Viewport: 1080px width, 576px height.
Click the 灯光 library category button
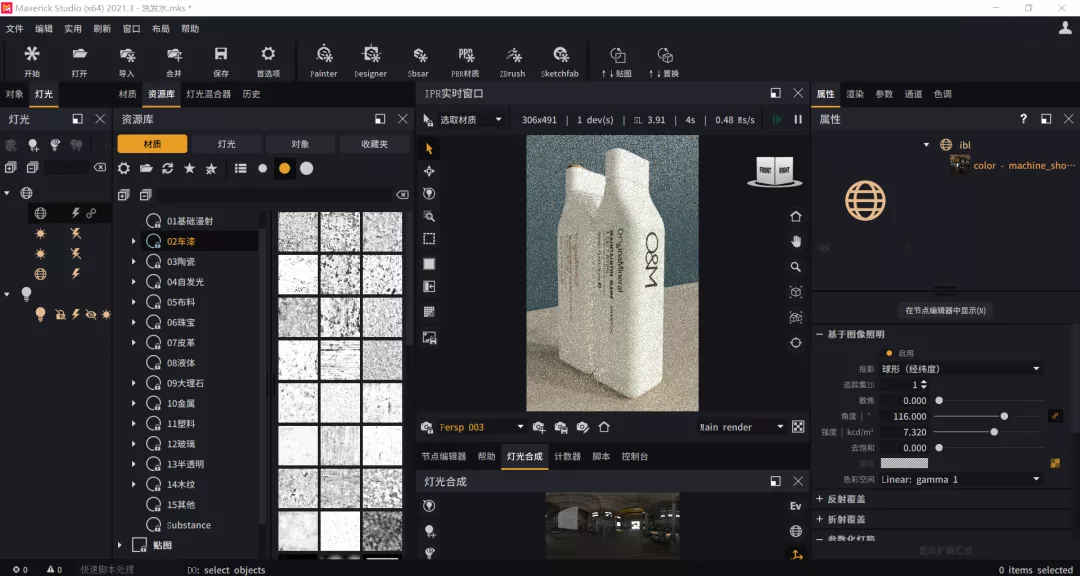[x=227, y=144]
